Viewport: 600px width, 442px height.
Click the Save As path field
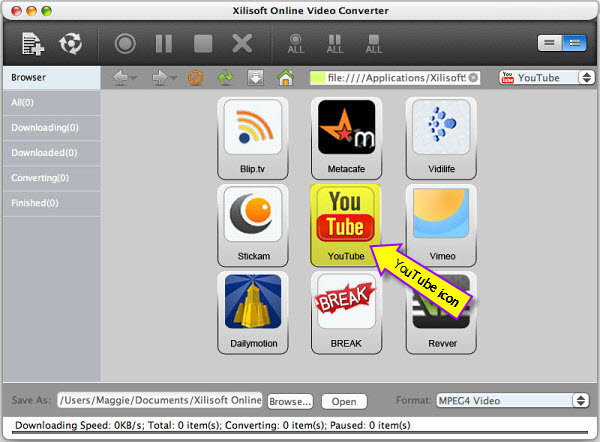coord(160,400)
